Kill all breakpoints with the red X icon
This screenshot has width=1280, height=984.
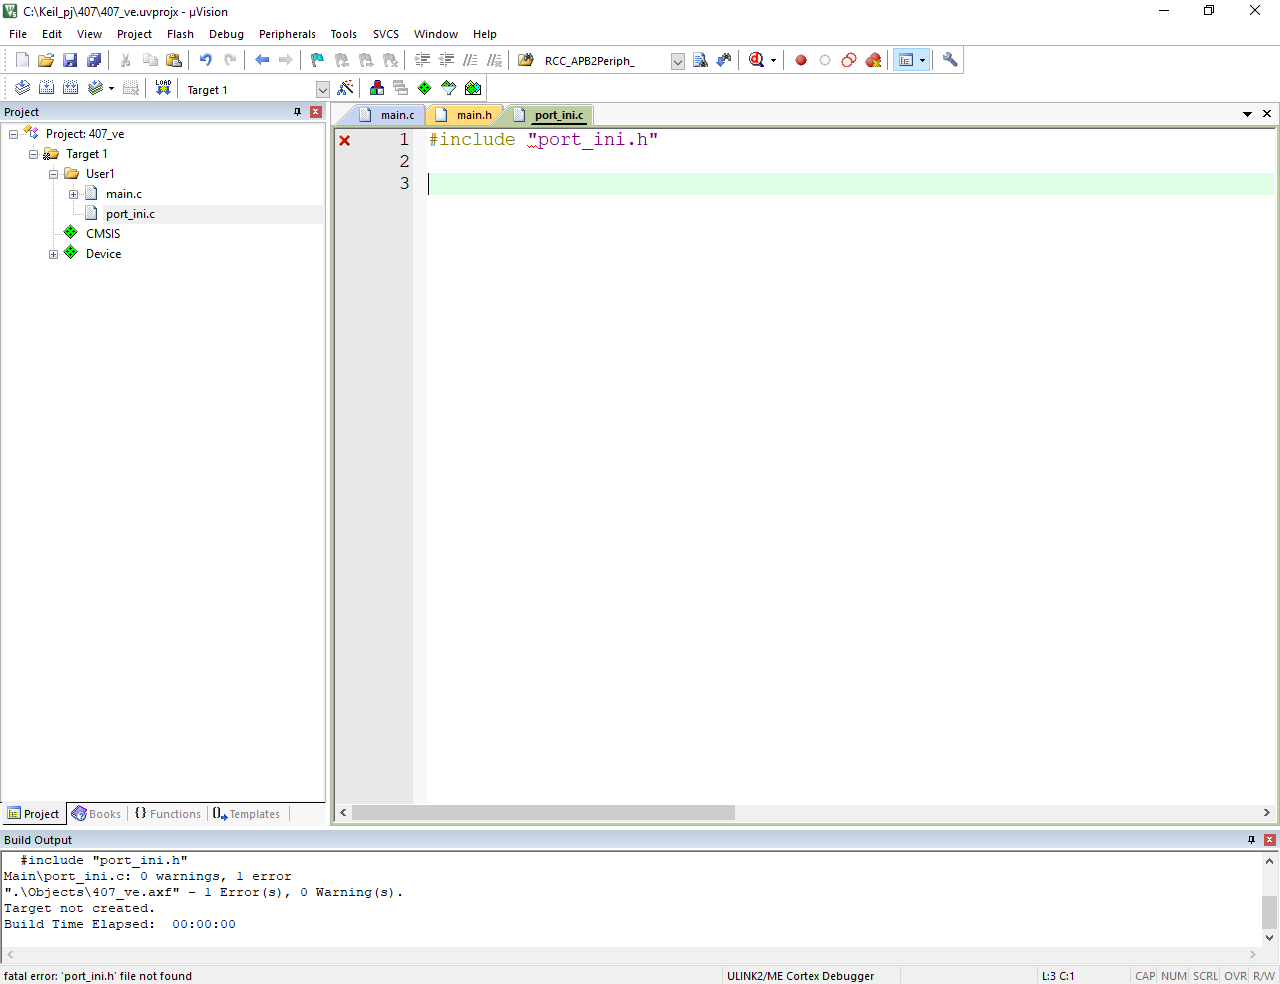click(873, 60)
